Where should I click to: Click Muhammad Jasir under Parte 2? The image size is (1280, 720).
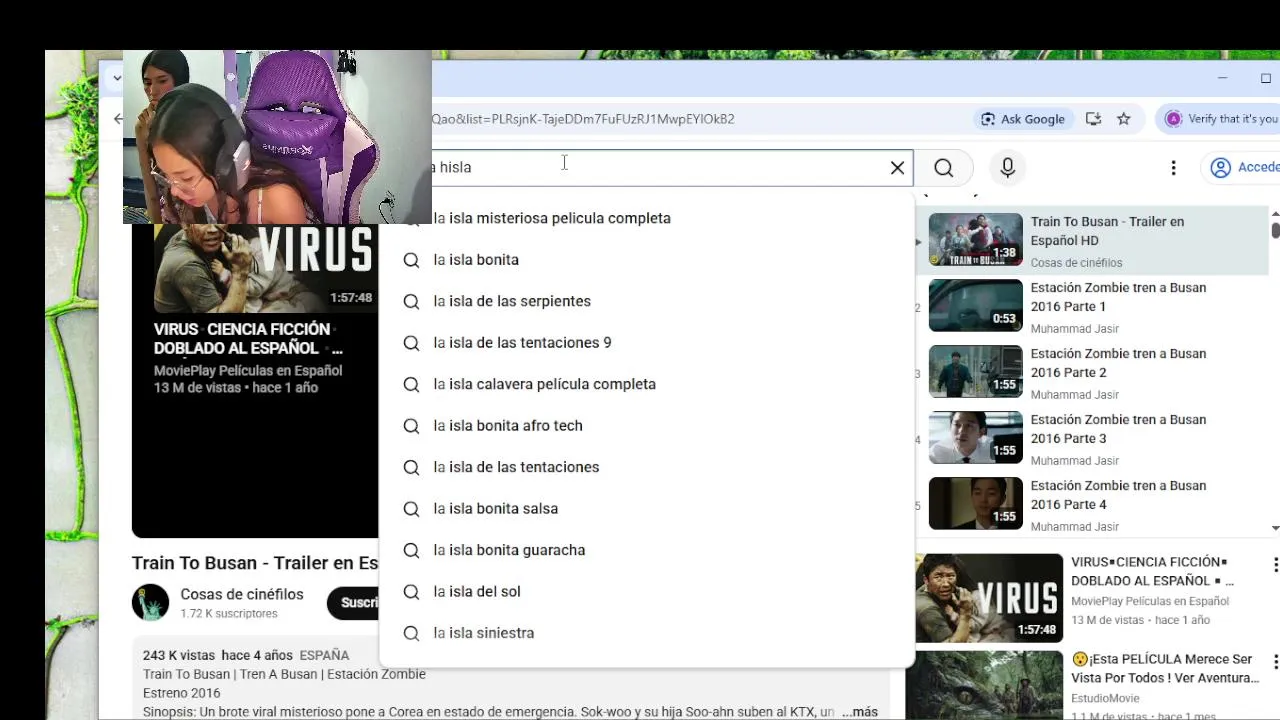pos(1075,395)
